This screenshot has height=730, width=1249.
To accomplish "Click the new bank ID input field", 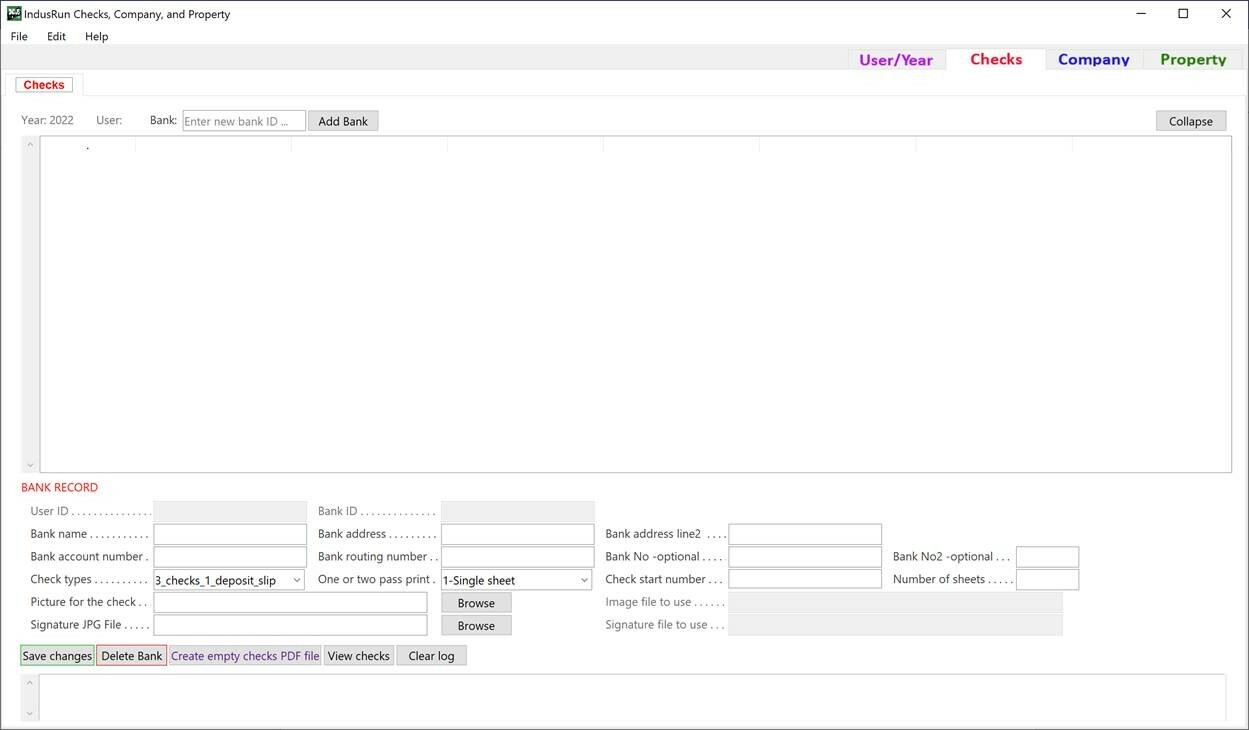I will [244, 121].
